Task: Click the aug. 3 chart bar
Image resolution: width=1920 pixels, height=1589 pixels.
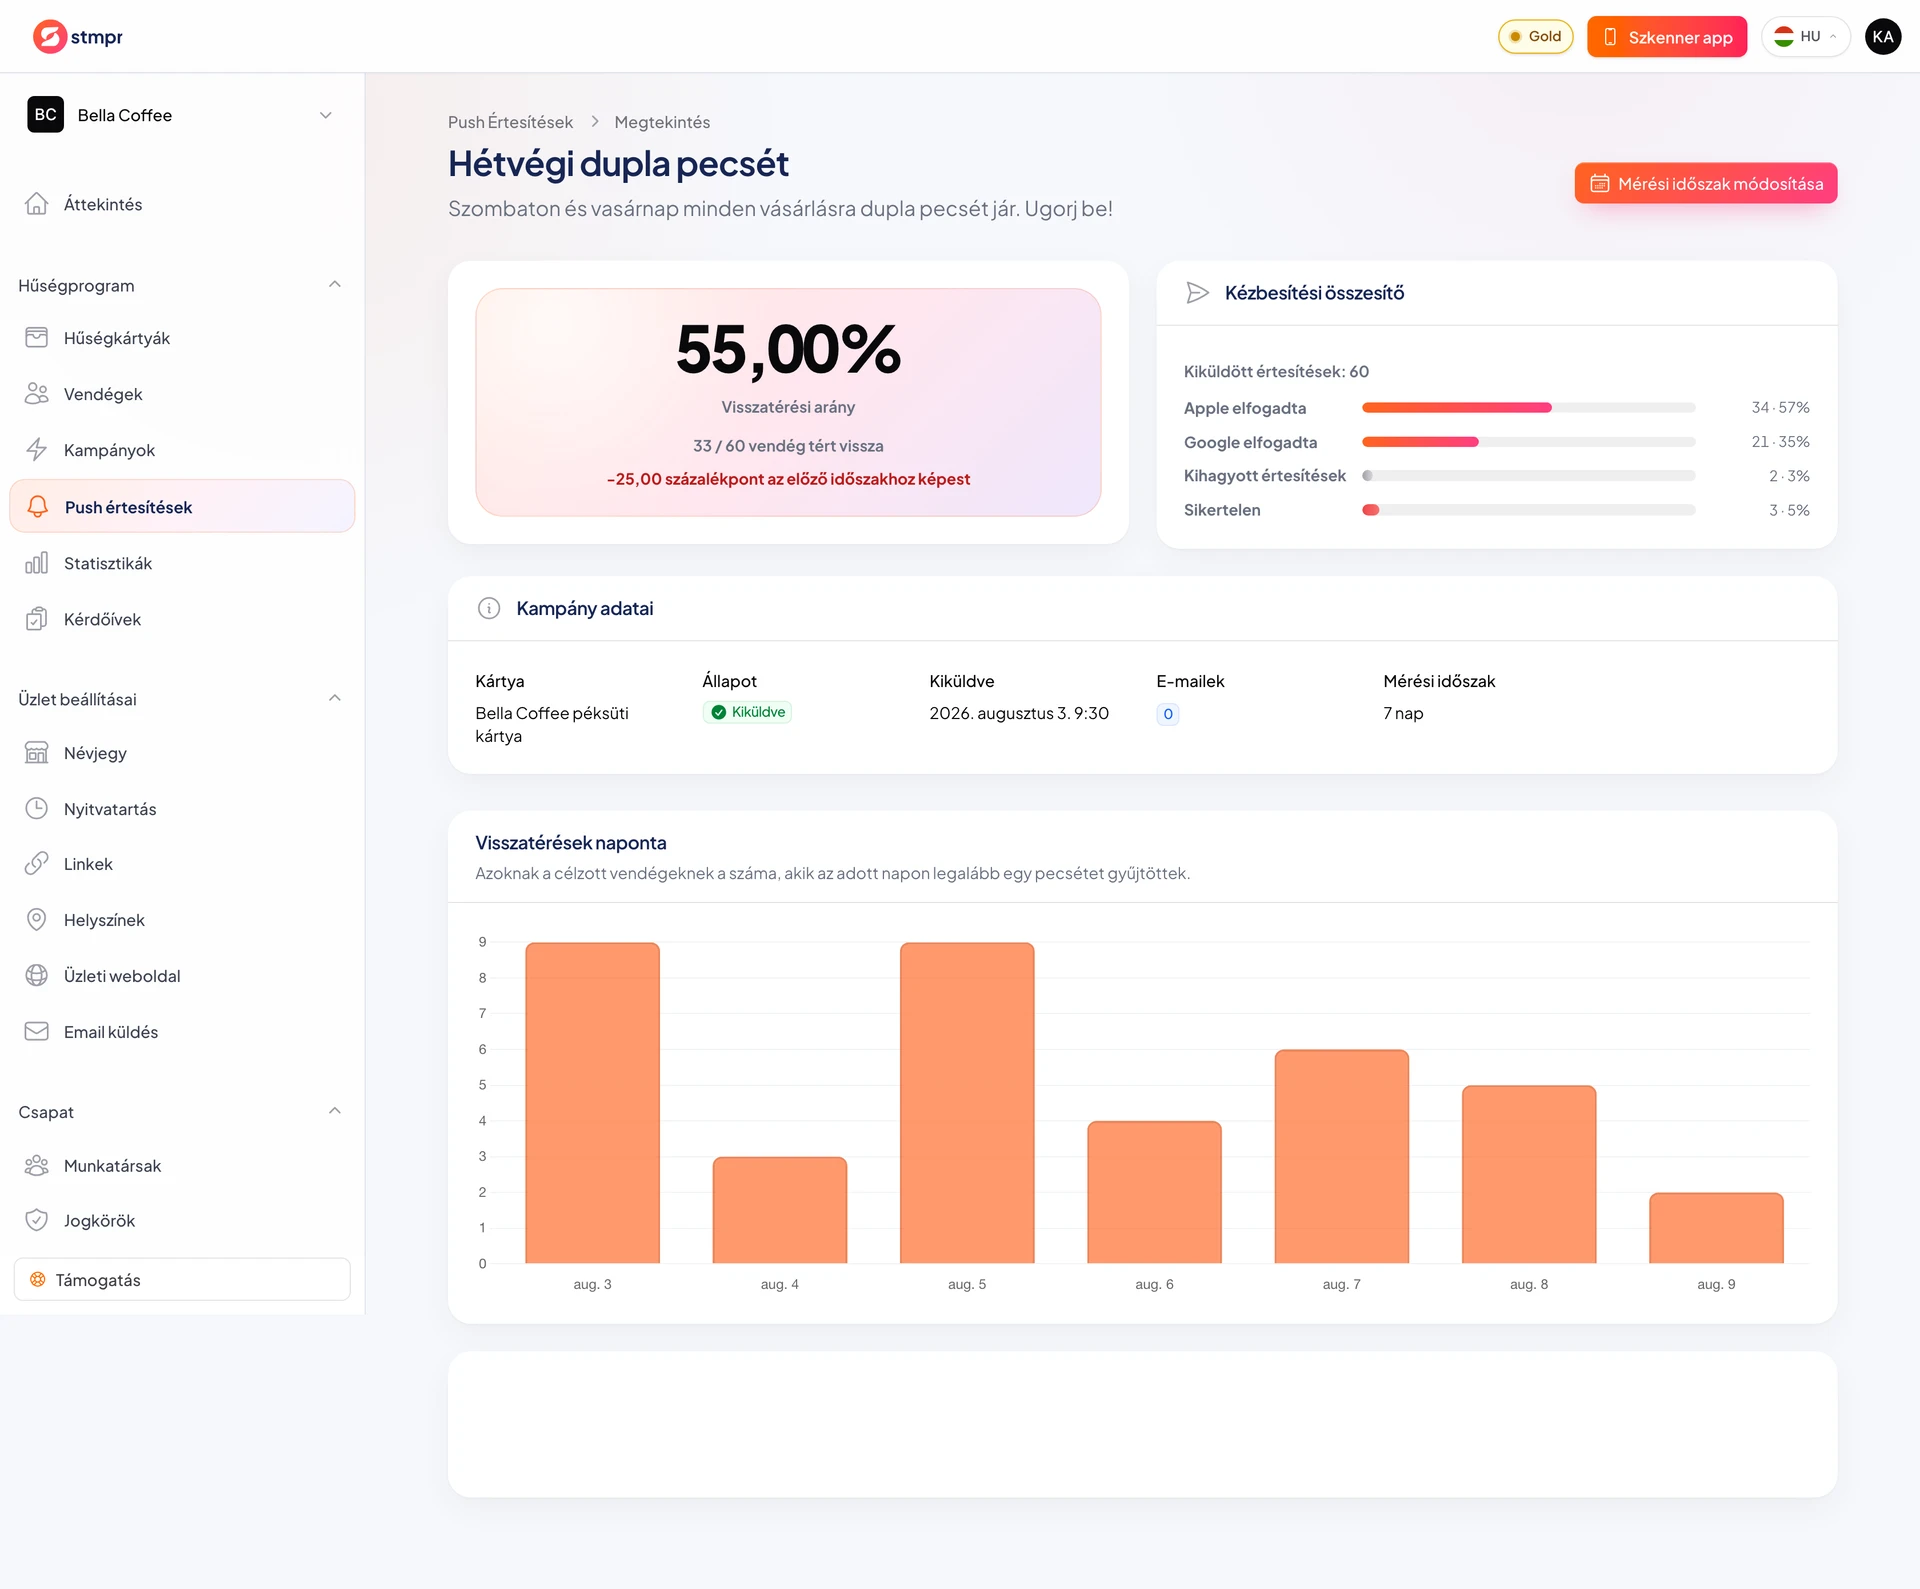Action: (593, 1102)
